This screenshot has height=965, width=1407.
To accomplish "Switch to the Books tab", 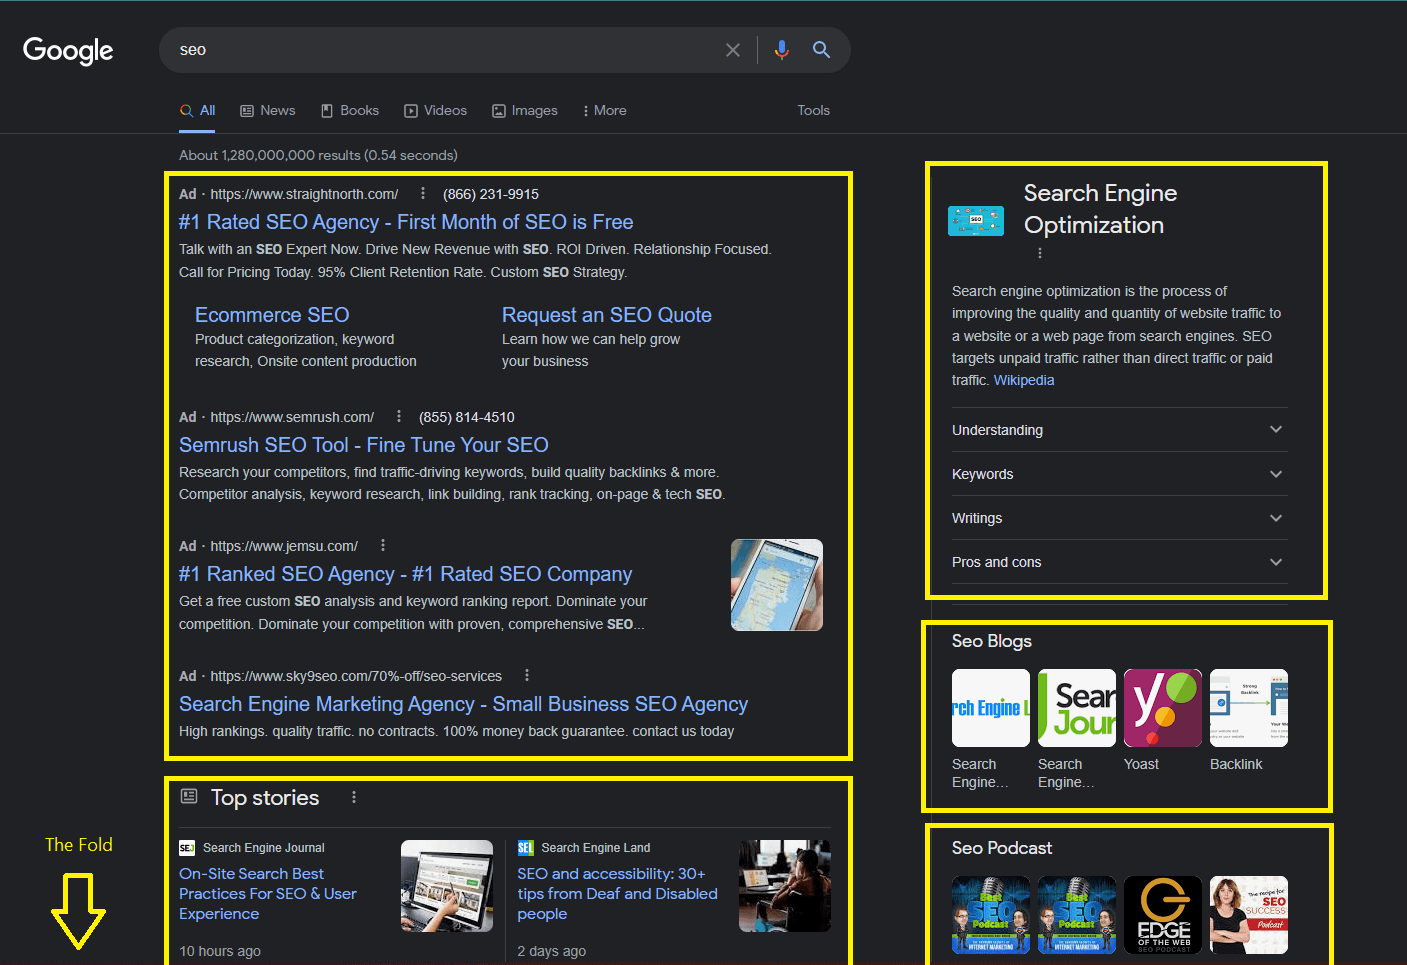I will (350, 110).
